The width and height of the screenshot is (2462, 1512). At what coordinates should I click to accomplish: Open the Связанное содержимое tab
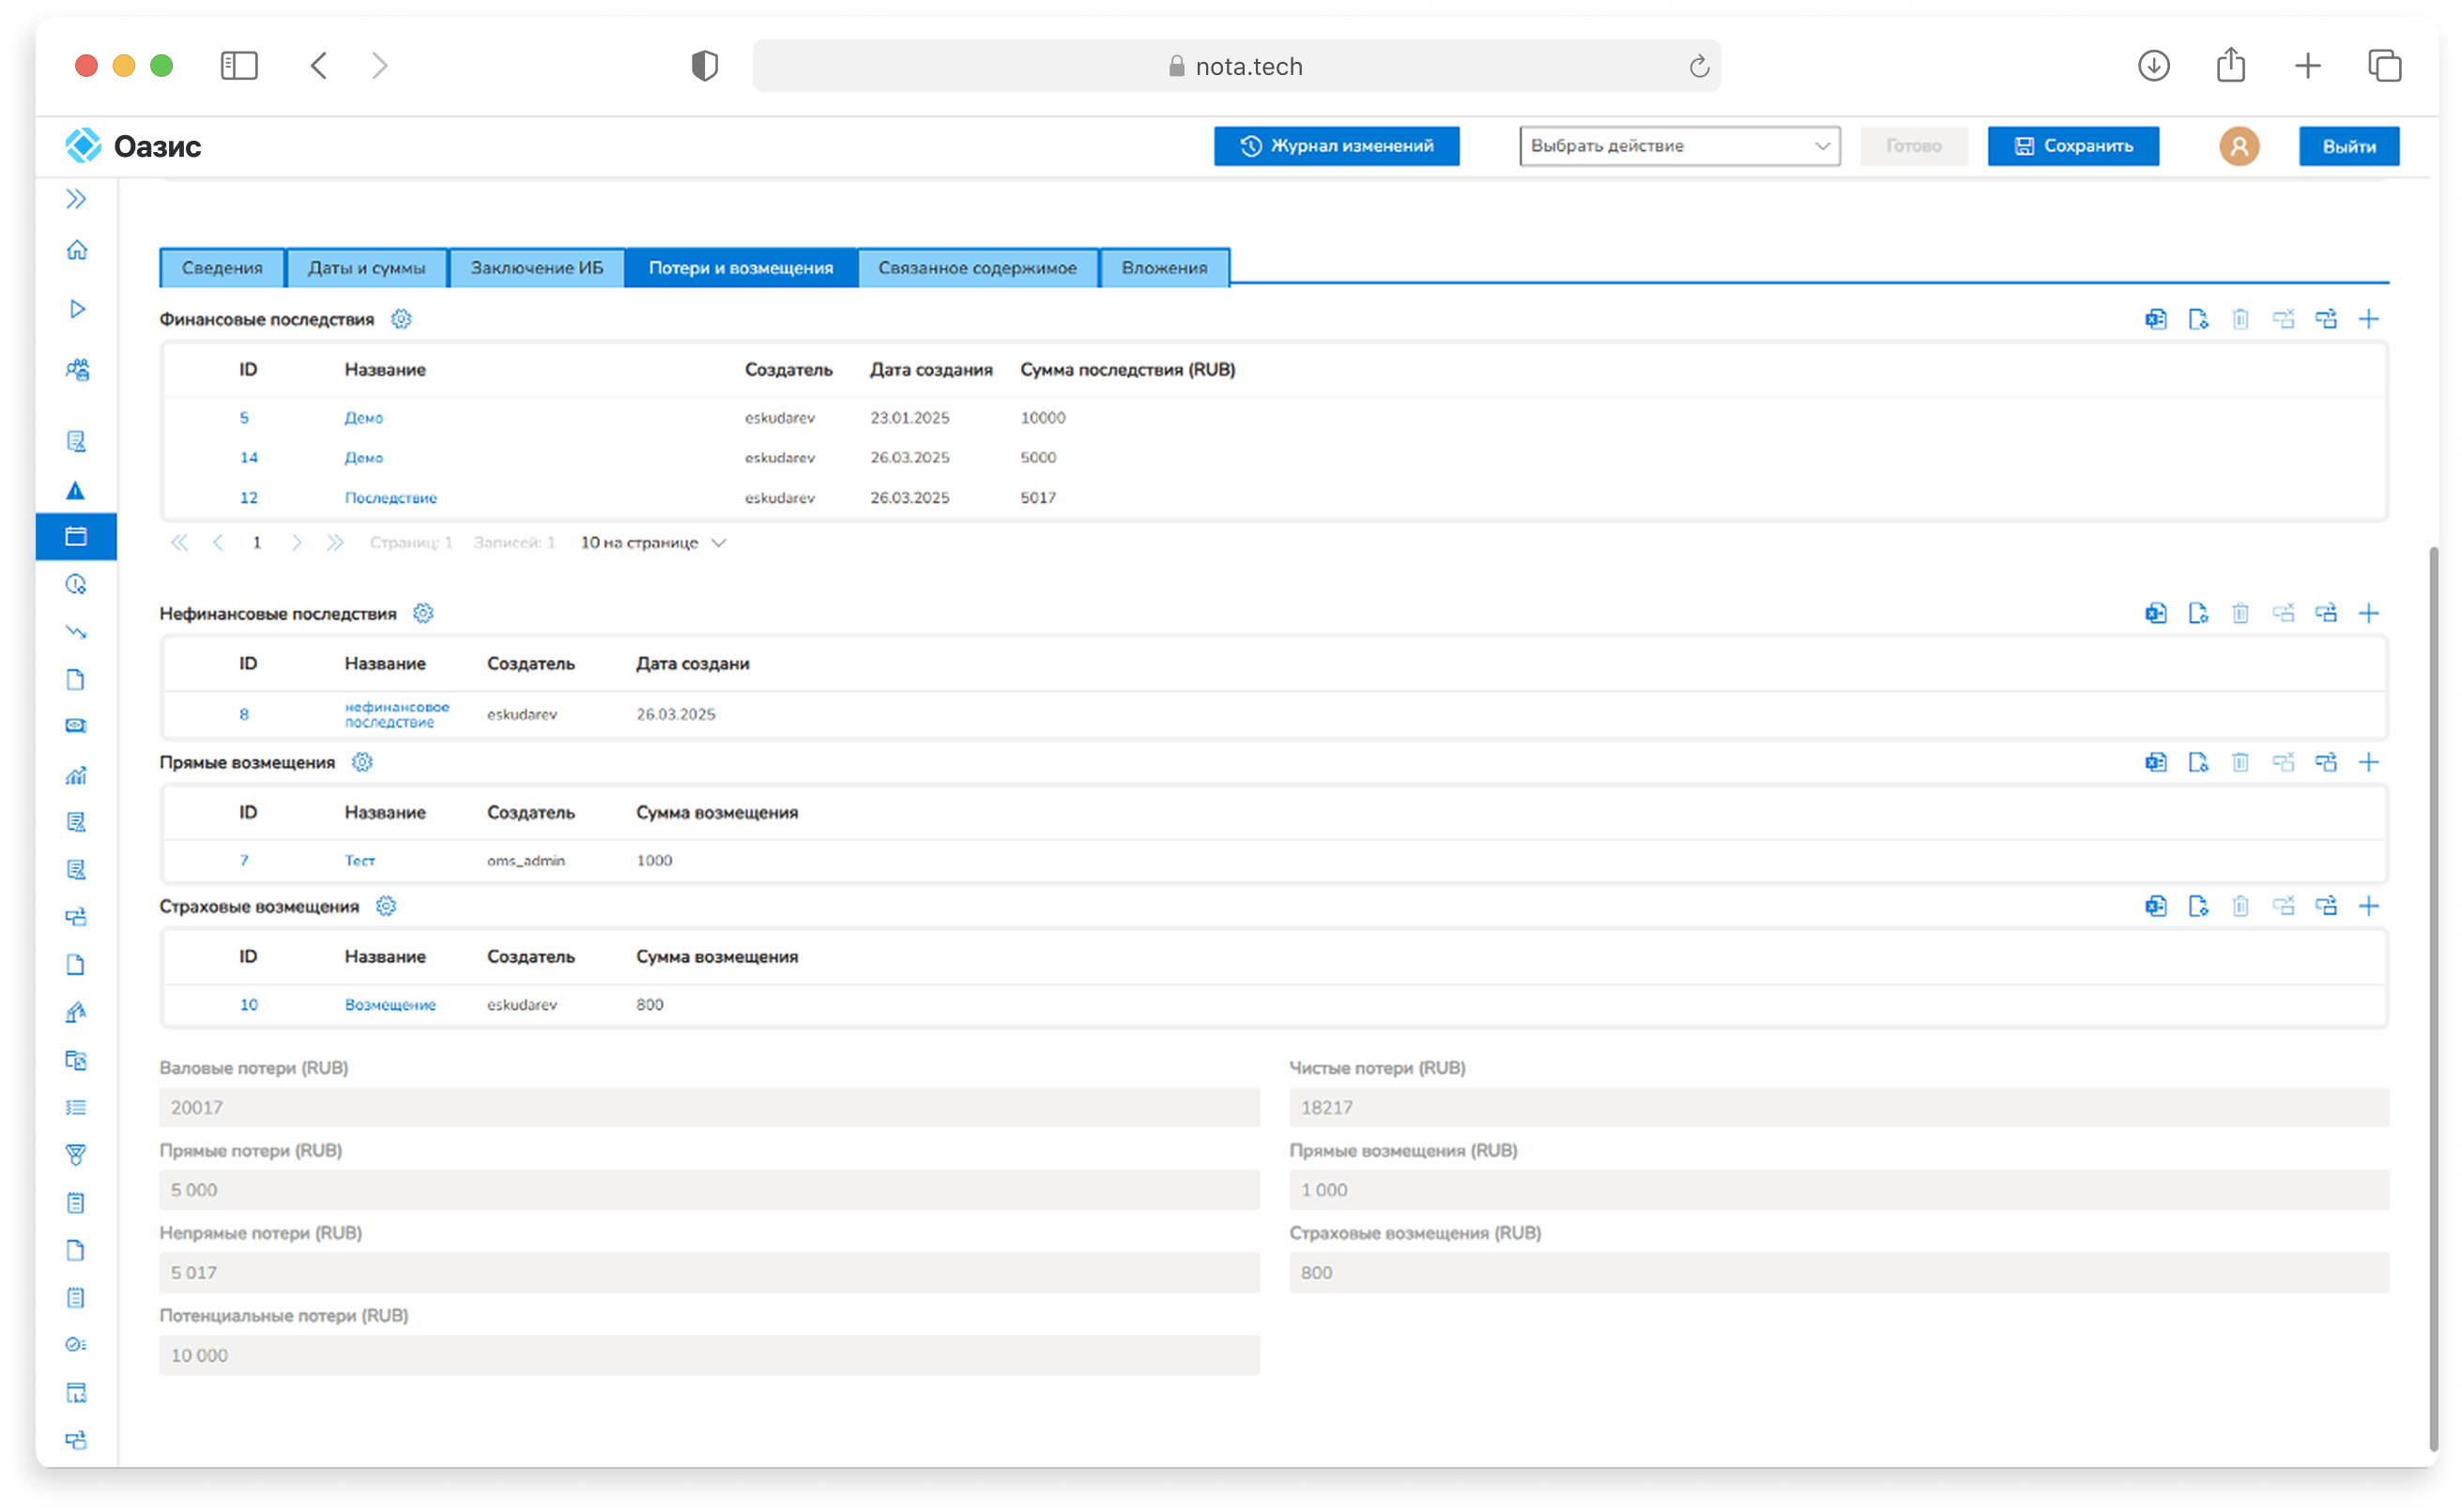(x=977, y=268)
